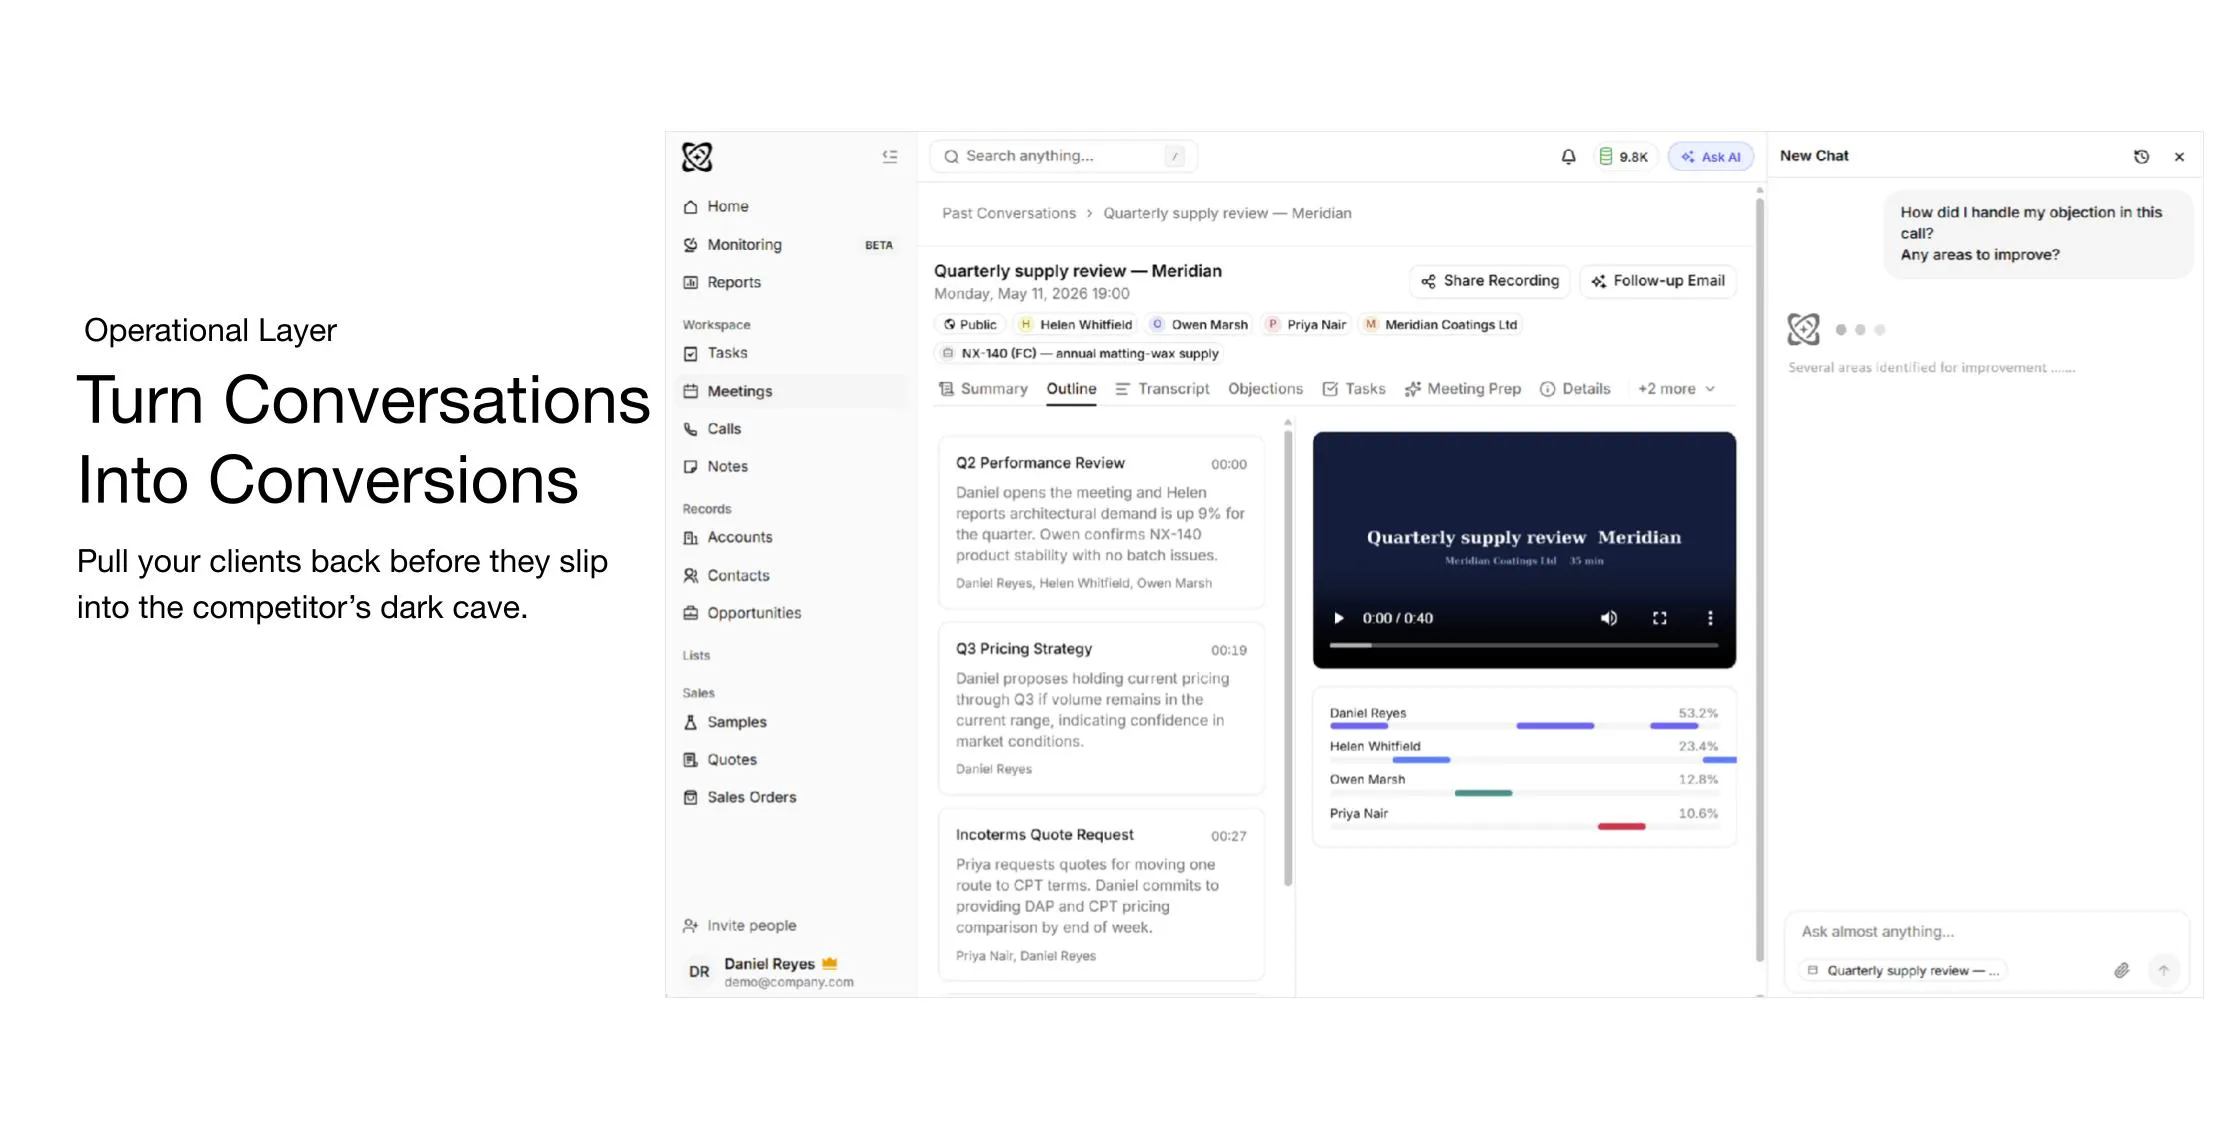2238x1132 pixels.
Task: Click Invite people
Action: (740, 926)
